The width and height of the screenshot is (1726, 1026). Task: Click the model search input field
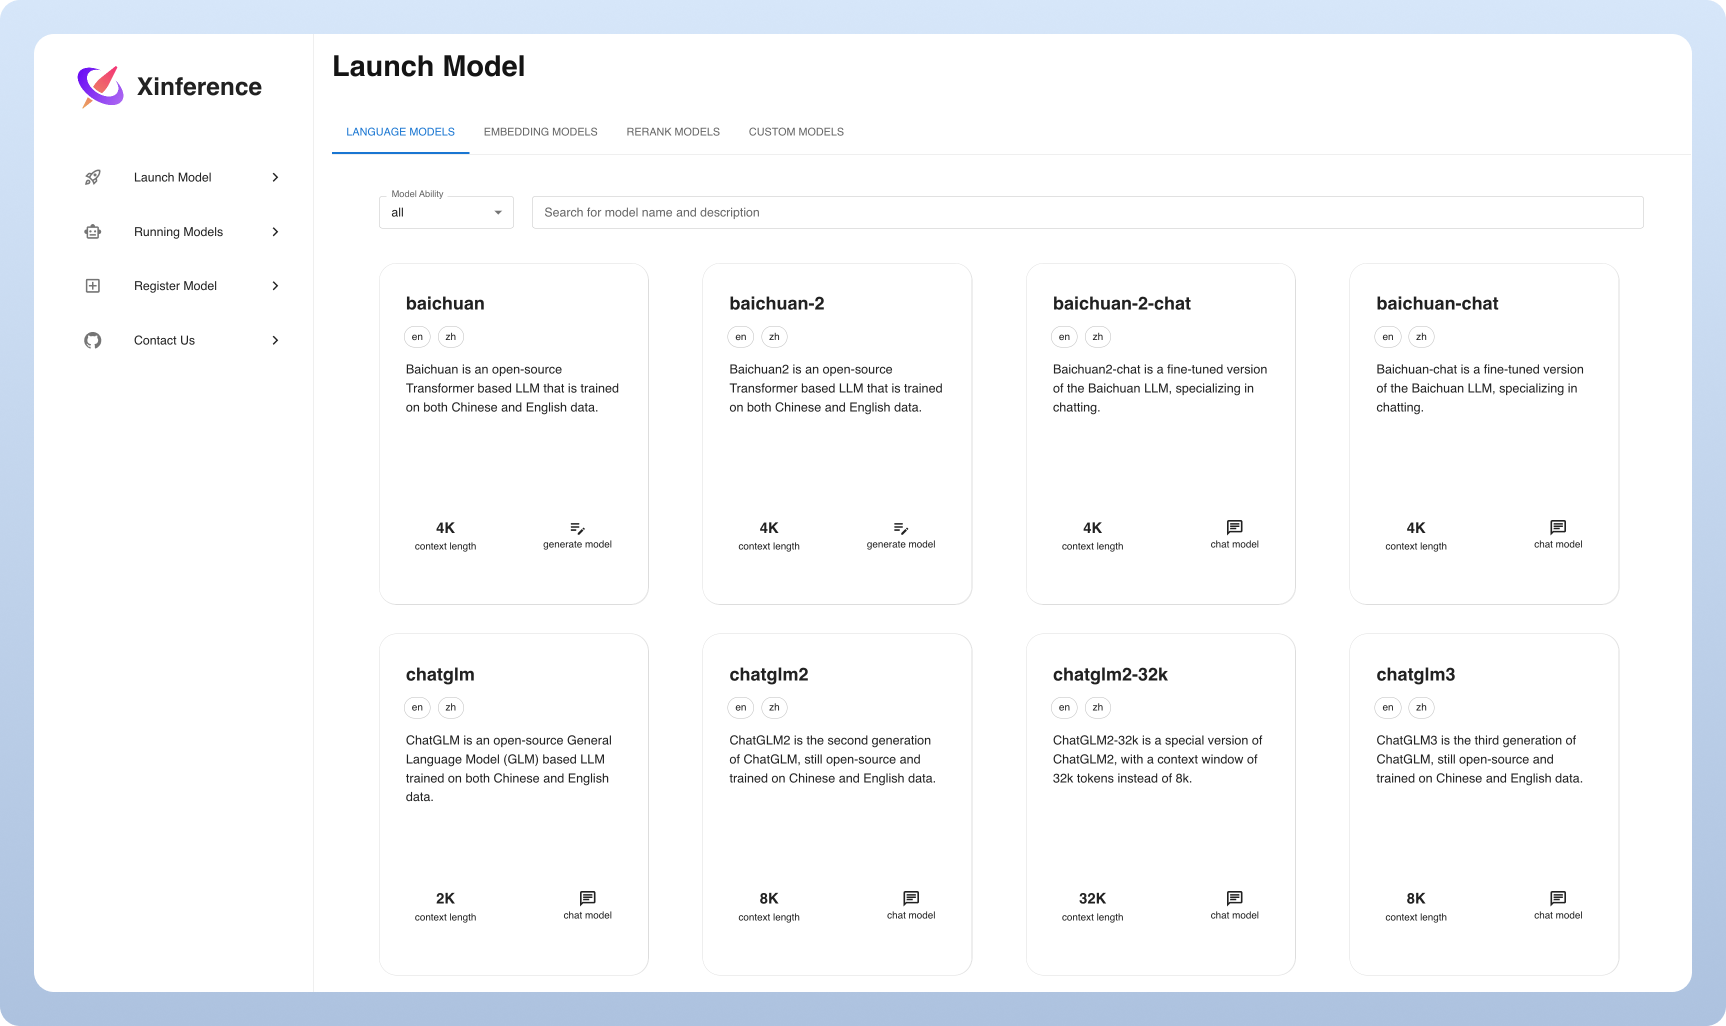[x=1088, y=212]
